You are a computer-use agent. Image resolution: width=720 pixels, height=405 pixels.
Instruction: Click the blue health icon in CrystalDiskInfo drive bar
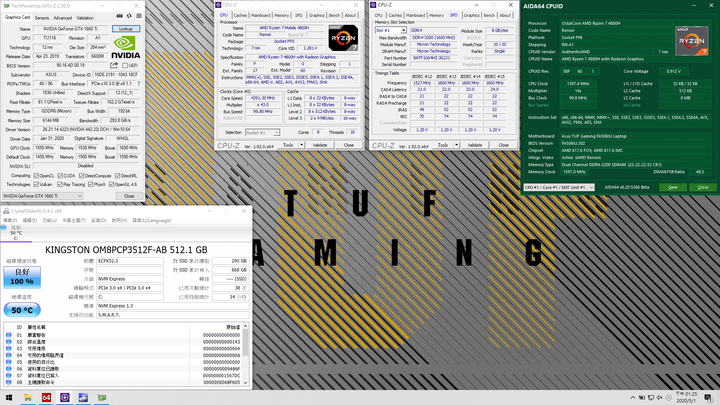(4, 227)
